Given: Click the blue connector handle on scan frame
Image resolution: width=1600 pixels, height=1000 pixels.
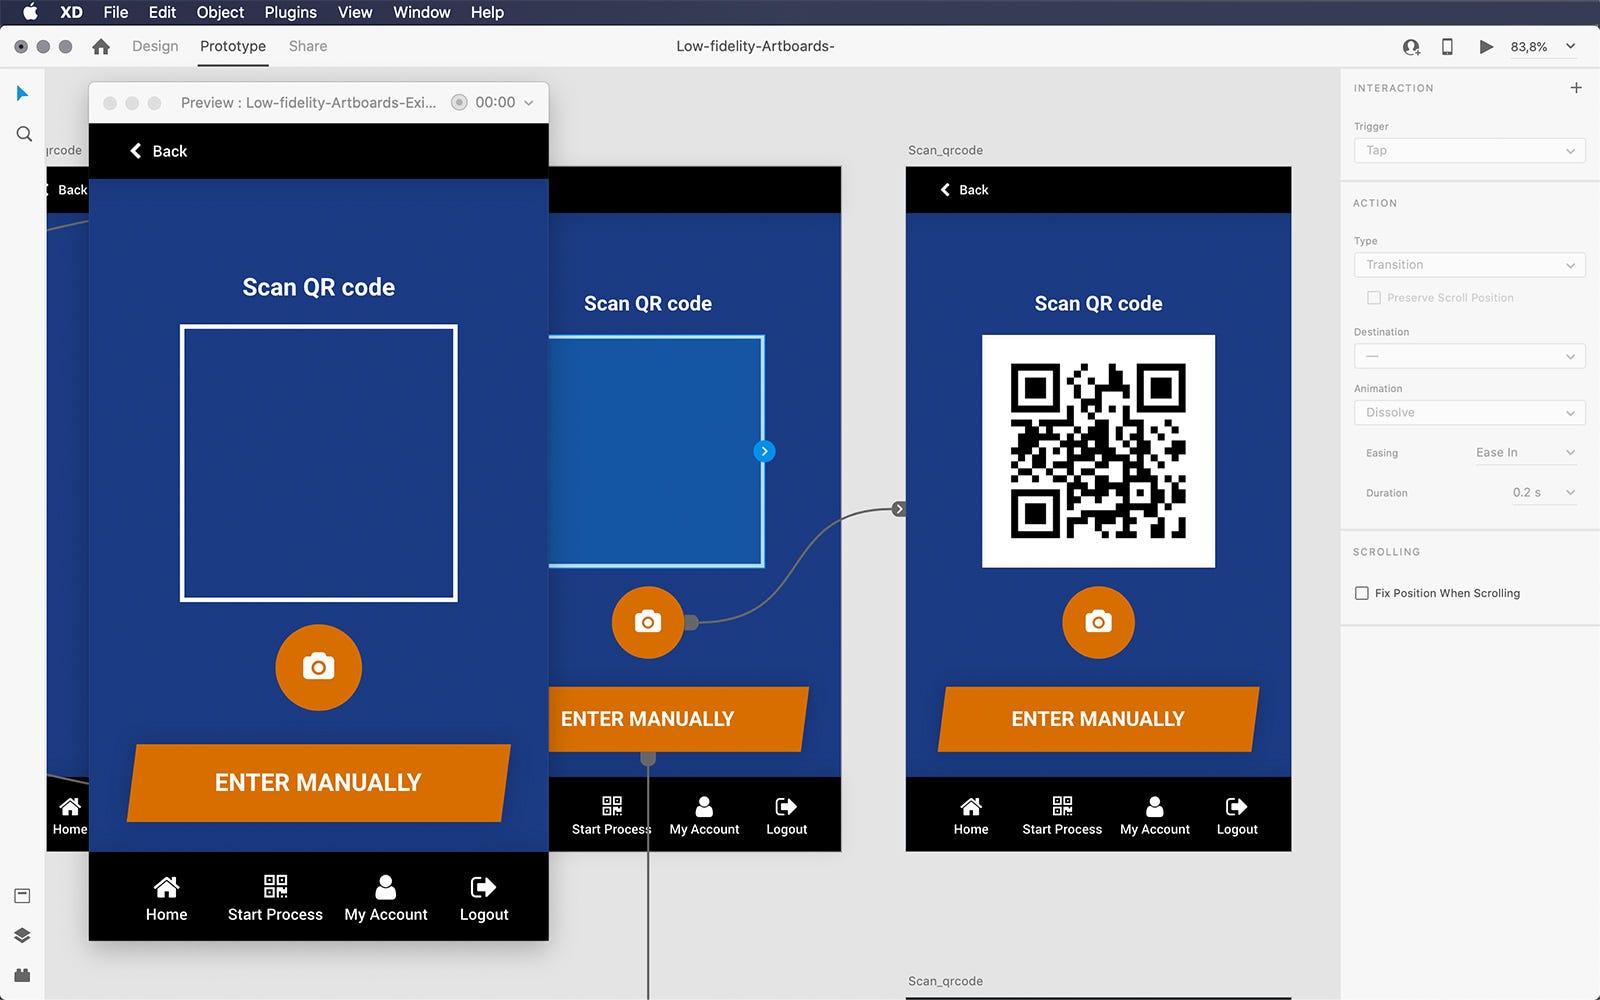Looking at the screenshot, I should point(764,451).
